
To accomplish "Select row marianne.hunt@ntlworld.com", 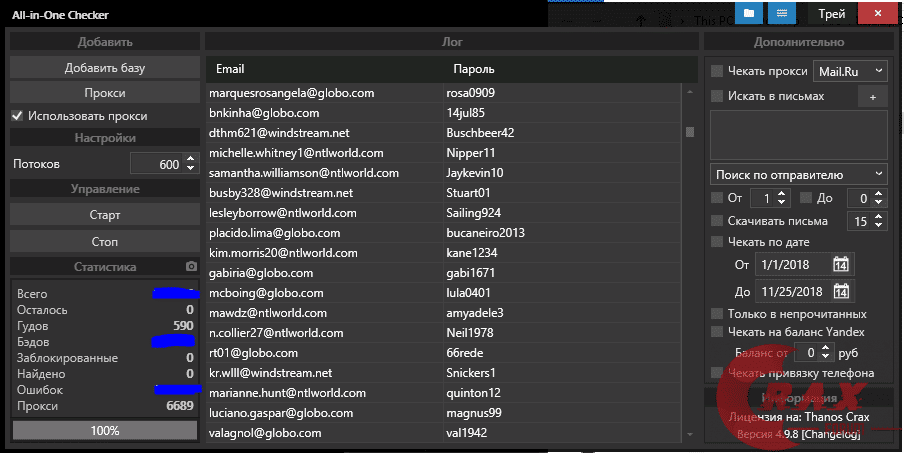I will [x=443, y=392].
